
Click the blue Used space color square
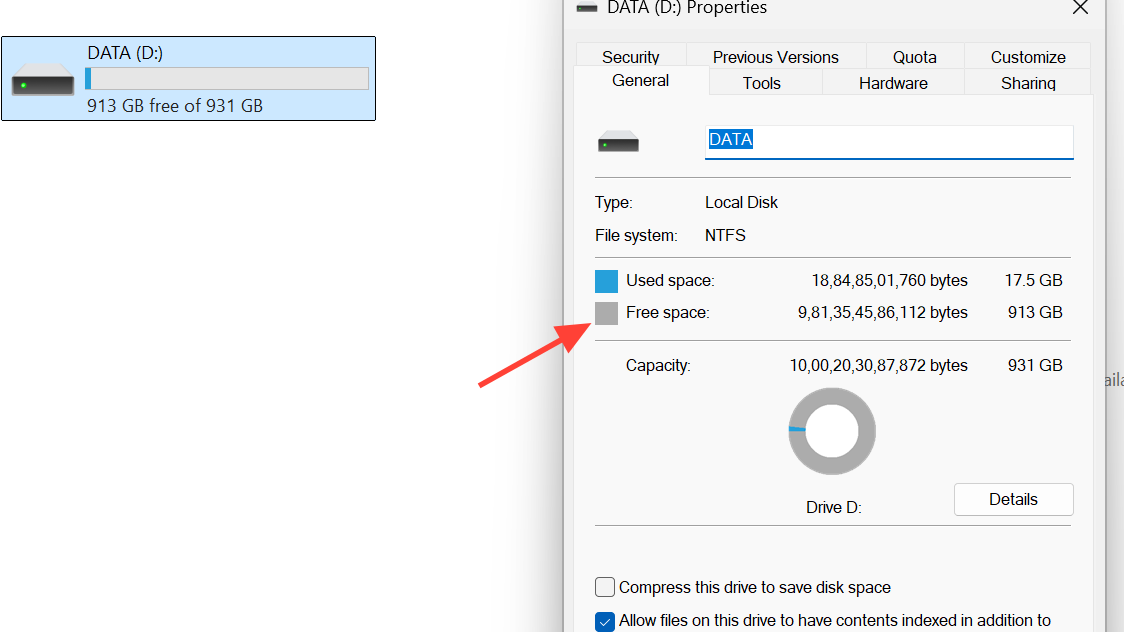(x=606, y=281)
